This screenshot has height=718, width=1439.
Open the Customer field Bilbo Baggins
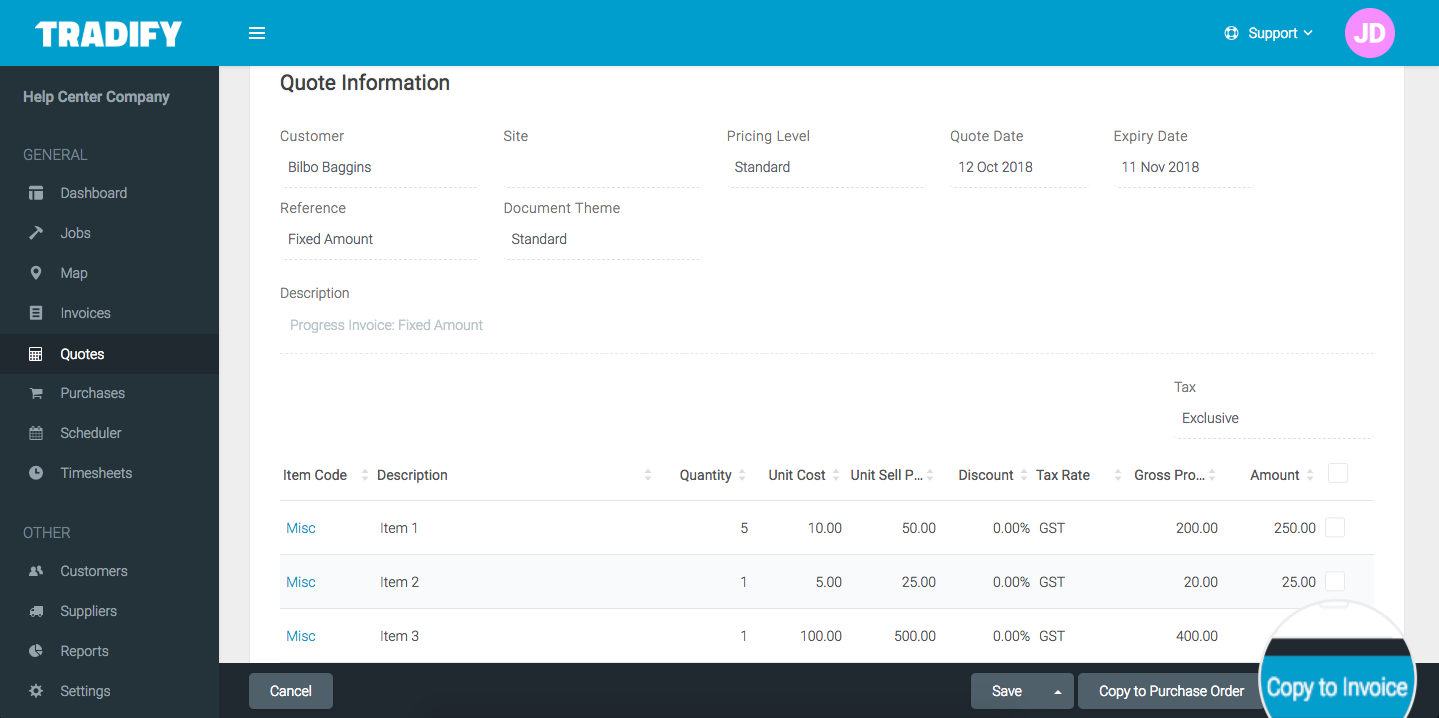[378, 167]
